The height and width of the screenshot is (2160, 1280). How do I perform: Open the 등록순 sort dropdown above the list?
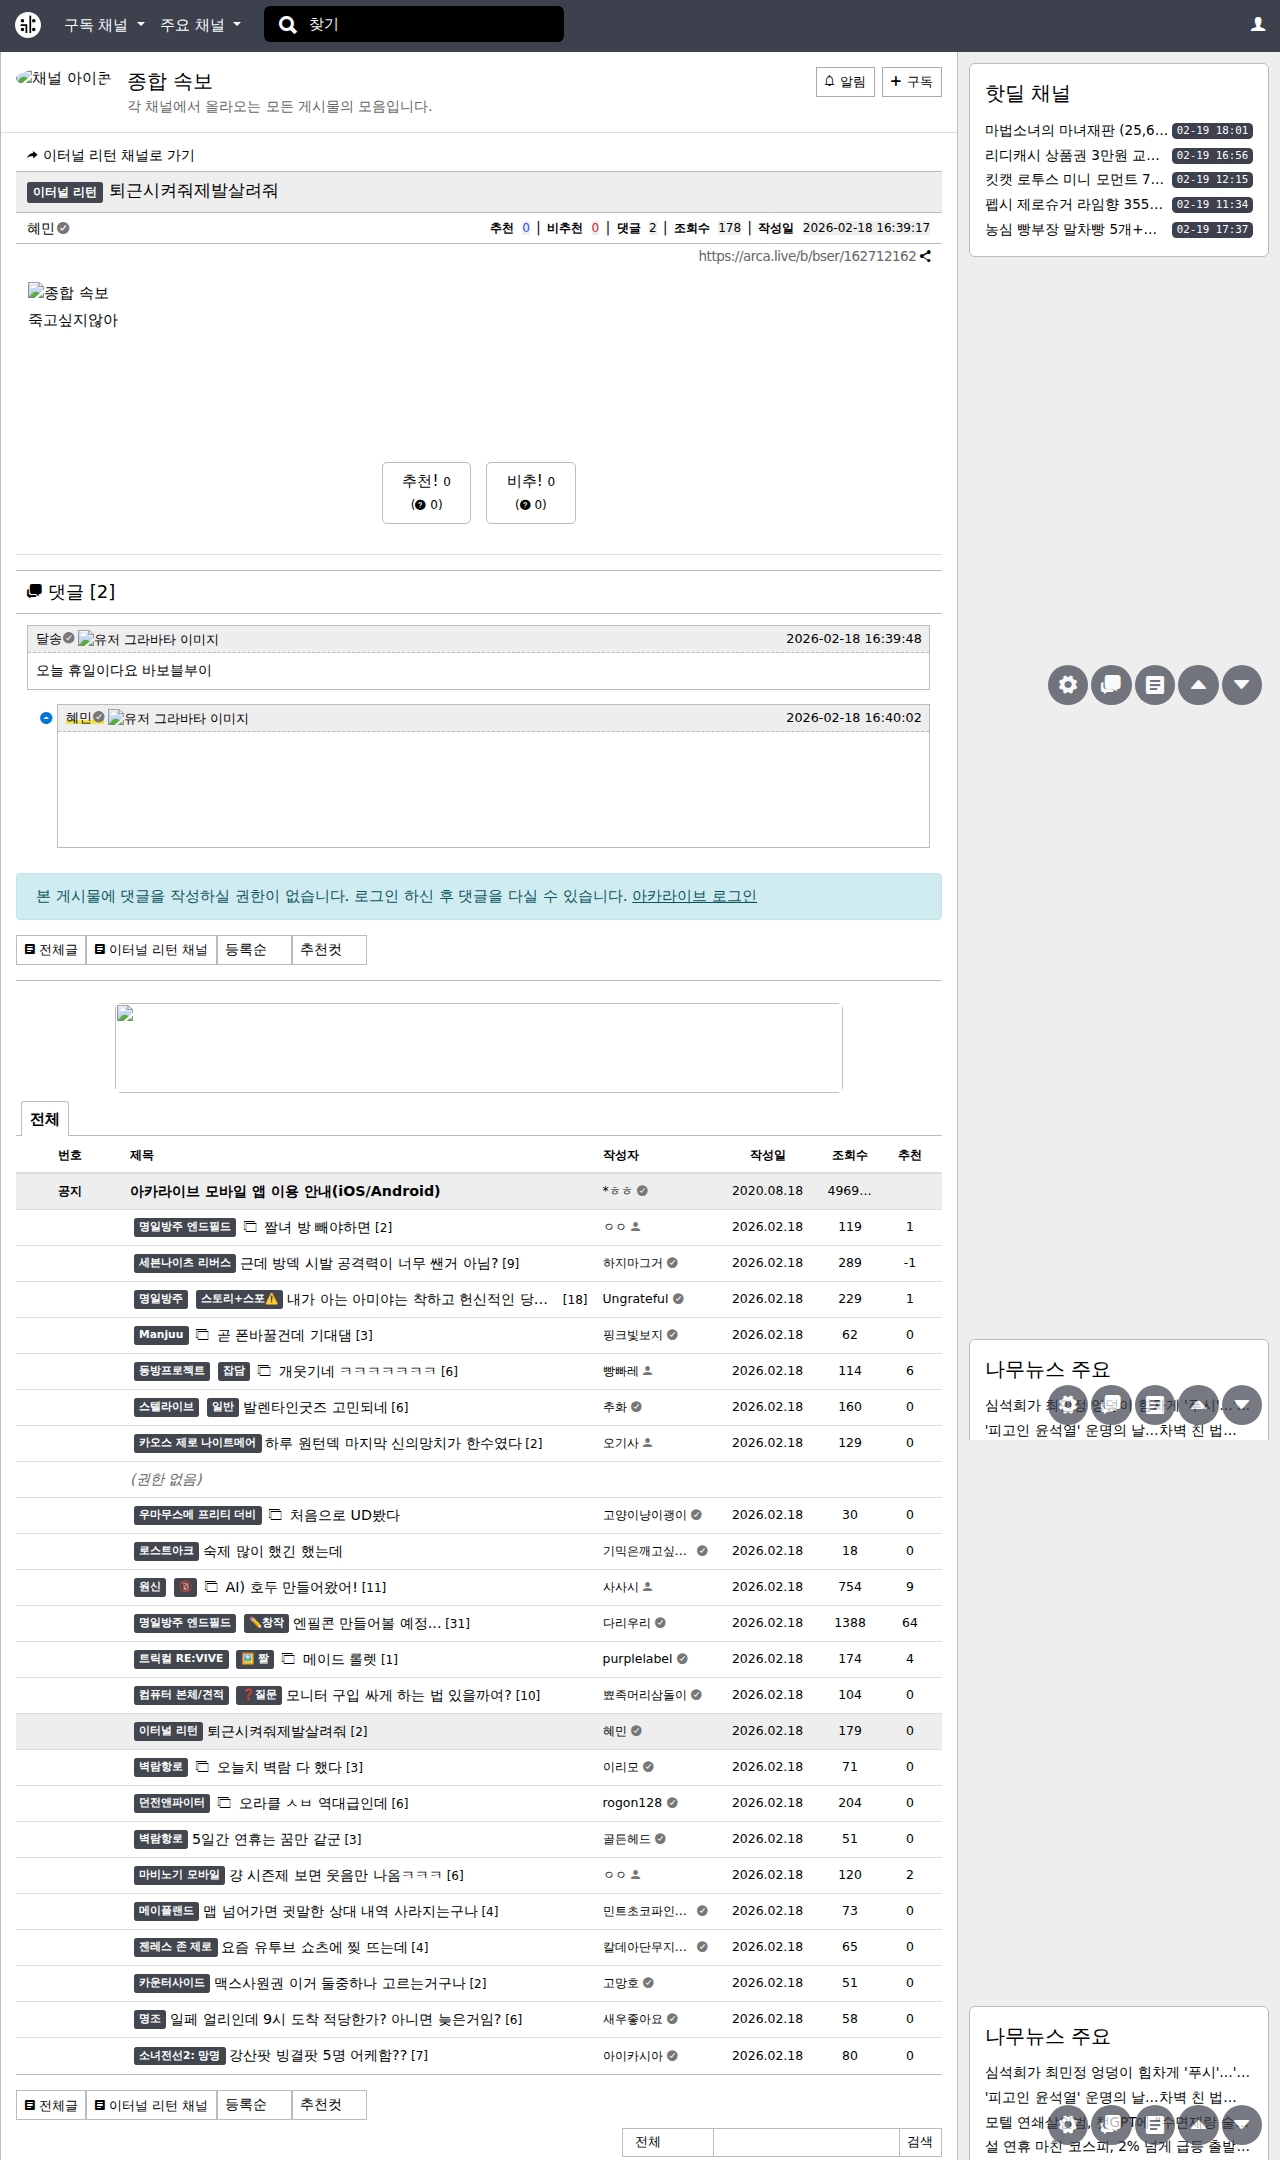point(254,950)
